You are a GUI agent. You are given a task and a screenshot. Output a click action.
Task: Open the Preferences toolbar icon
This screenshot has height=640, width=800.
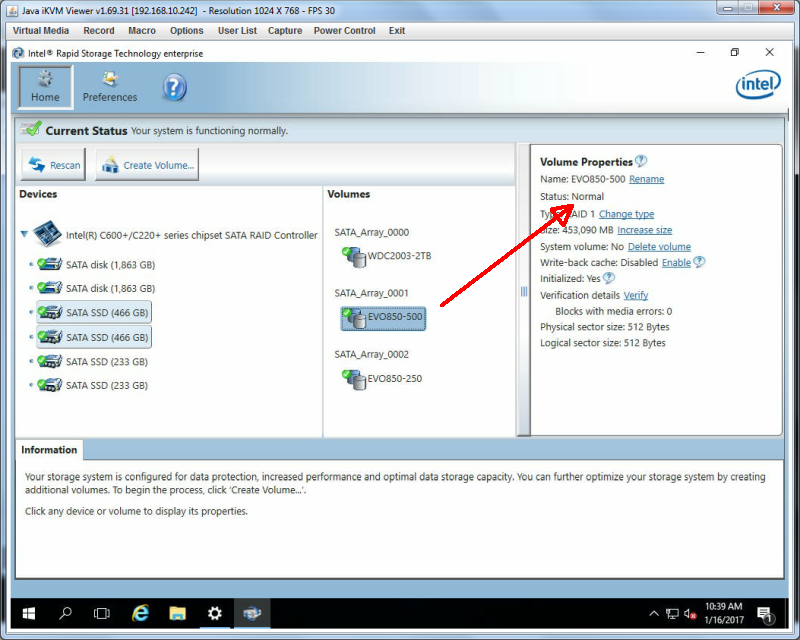point(110,87)
